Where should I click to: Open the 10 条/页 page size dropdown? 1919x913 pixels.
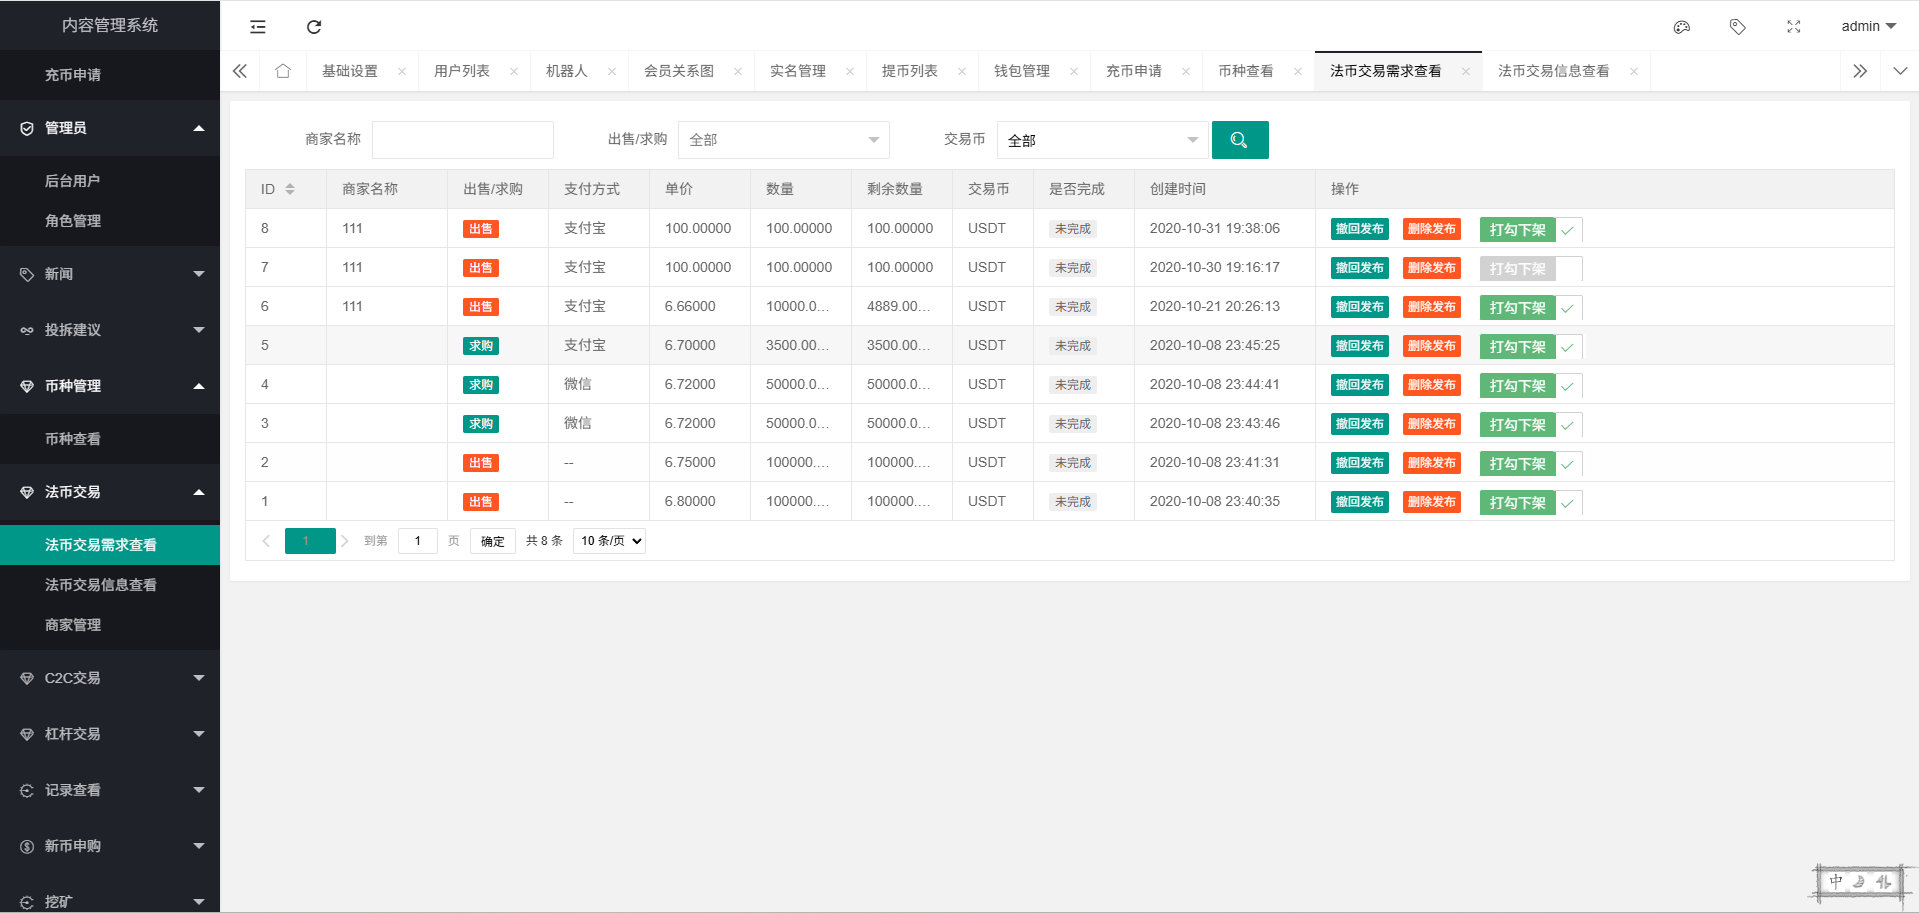pos(610,541)
